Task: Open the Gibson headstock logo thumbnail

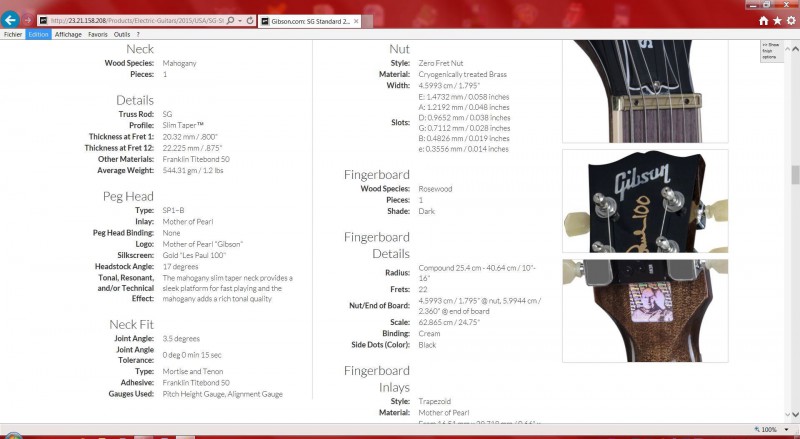Action: point(644,201)
